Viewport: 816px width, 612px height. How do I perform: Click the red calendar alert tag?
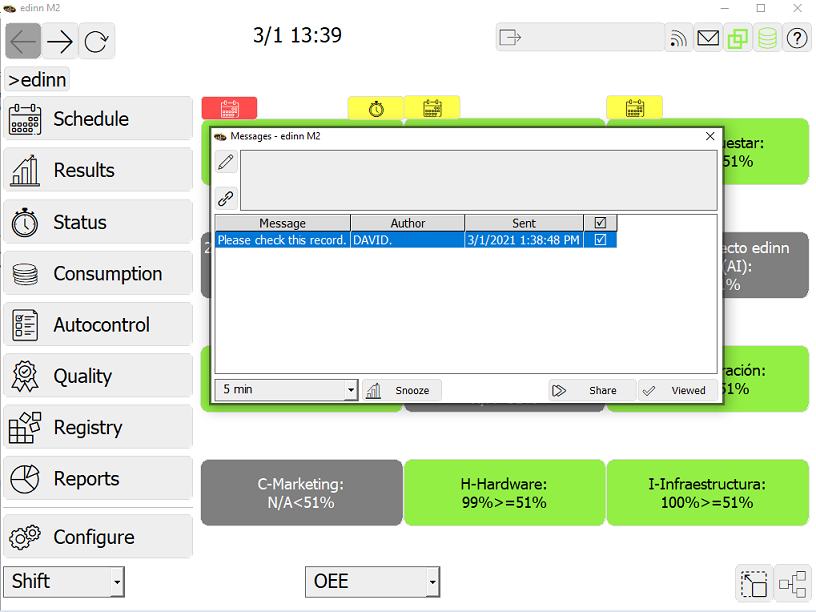point(230,108)
